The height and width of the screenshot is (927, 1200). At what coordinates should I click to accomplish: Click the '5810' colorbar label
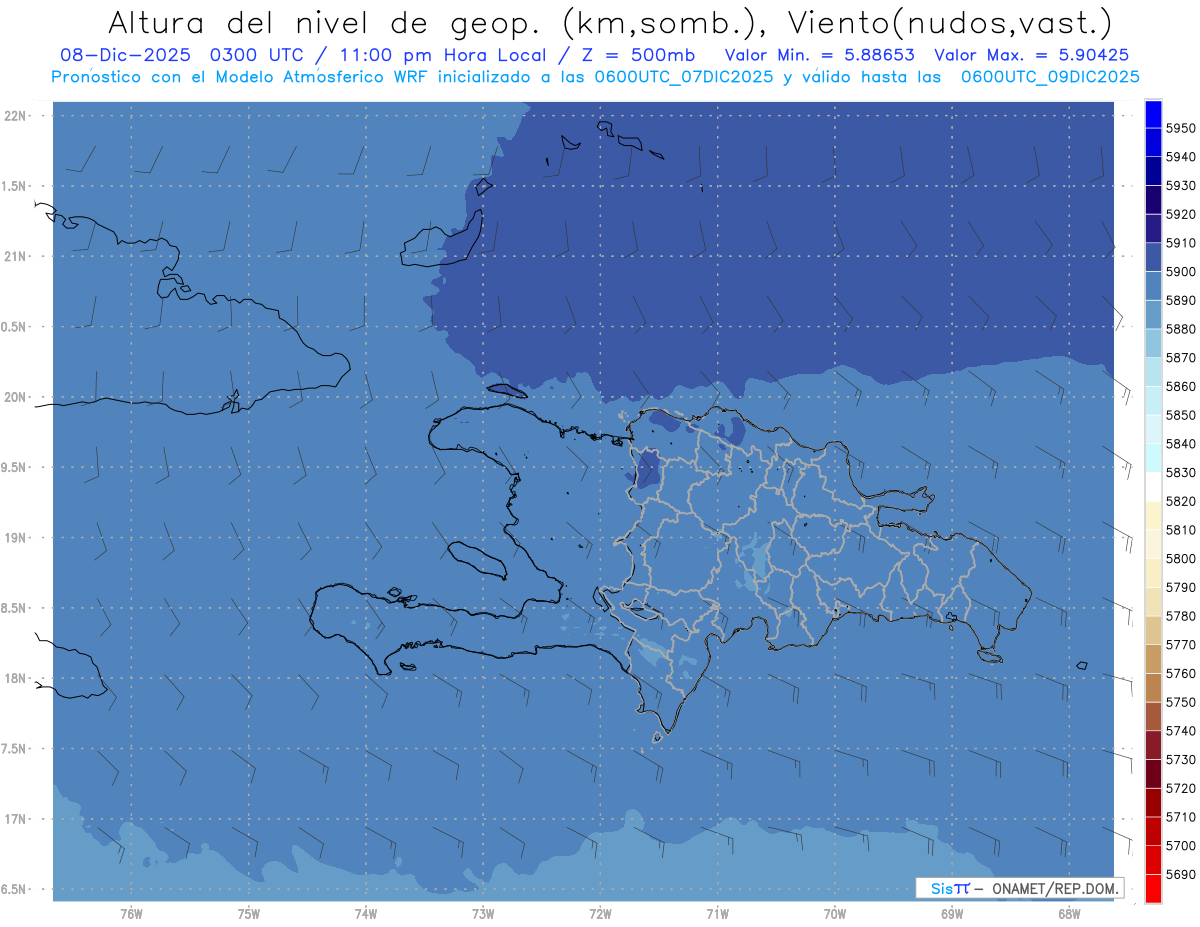[x=1181, y=529]
